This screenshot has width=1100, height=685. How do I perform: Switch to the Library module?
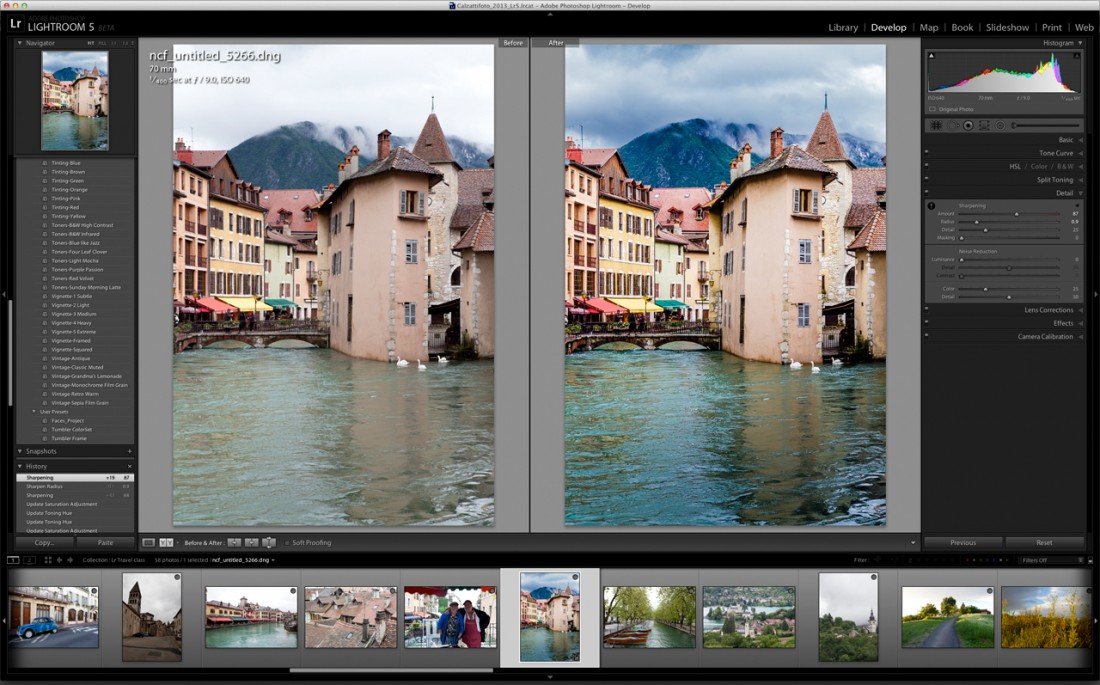843,27
